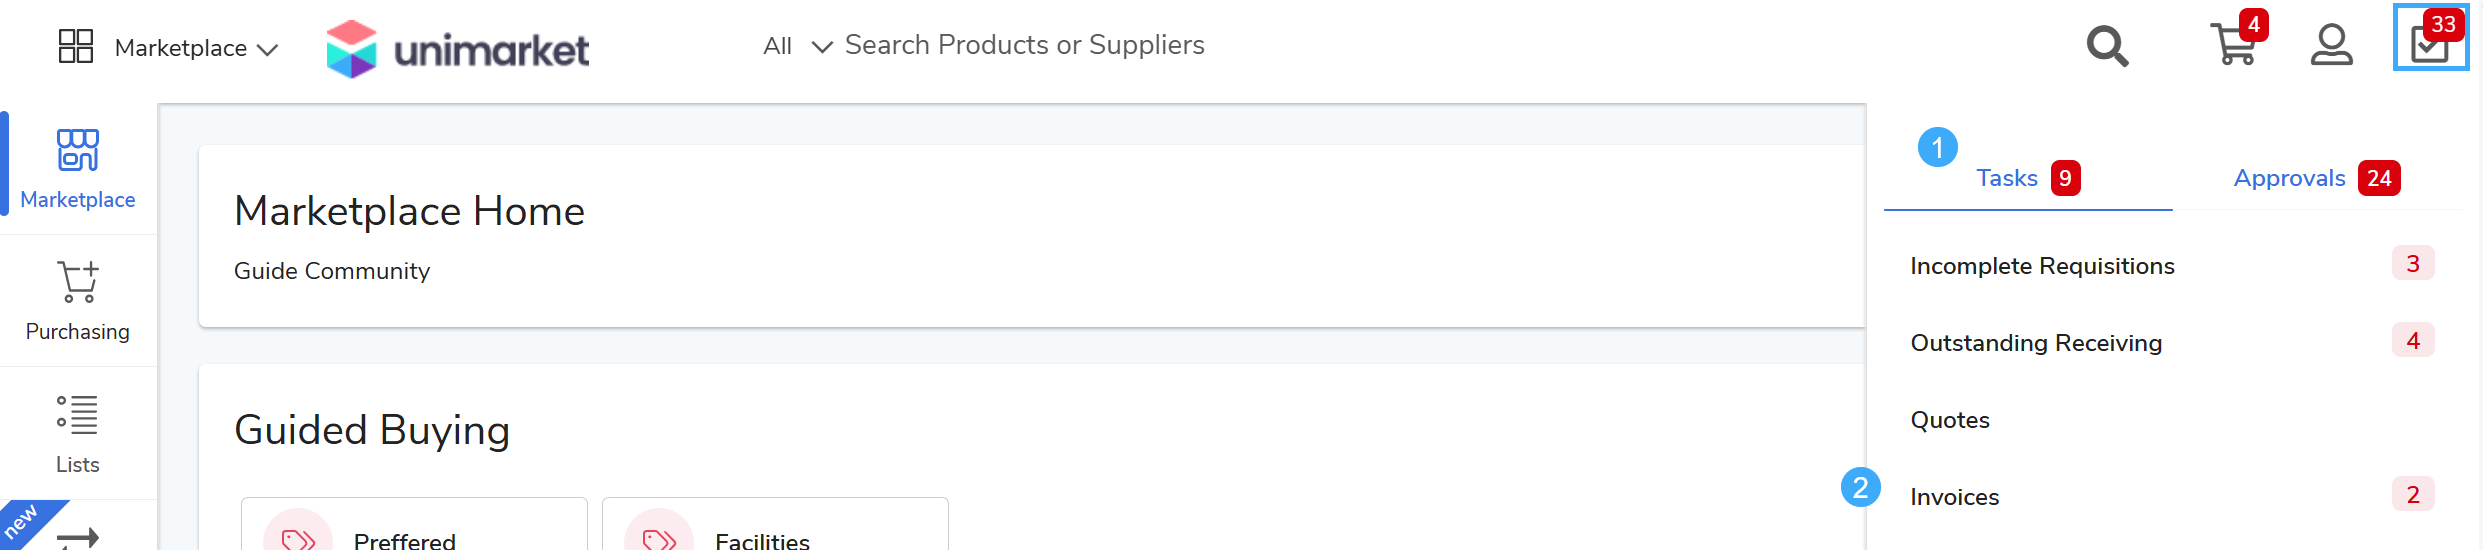2483x550 pixels.
Task: Open Outstanding Receiving tasks
Action: (2036, 343)
